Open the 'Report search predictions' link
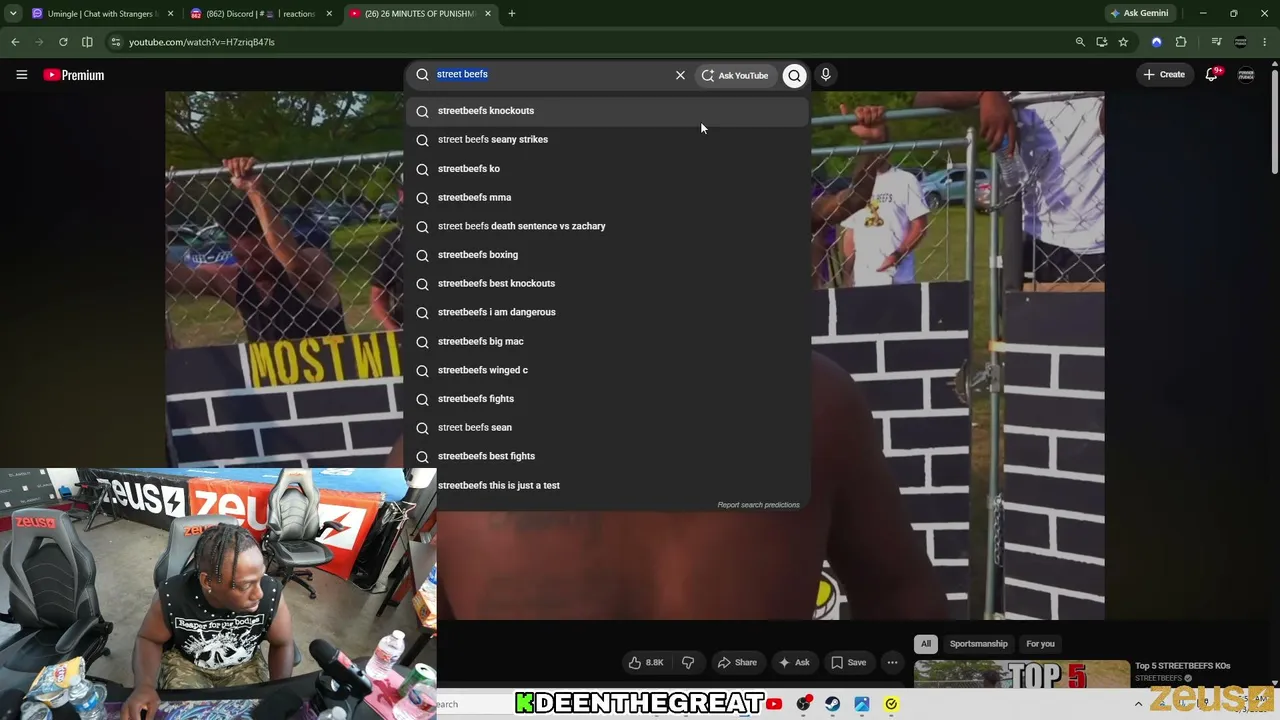The image size is (1280, 720). 758,505
